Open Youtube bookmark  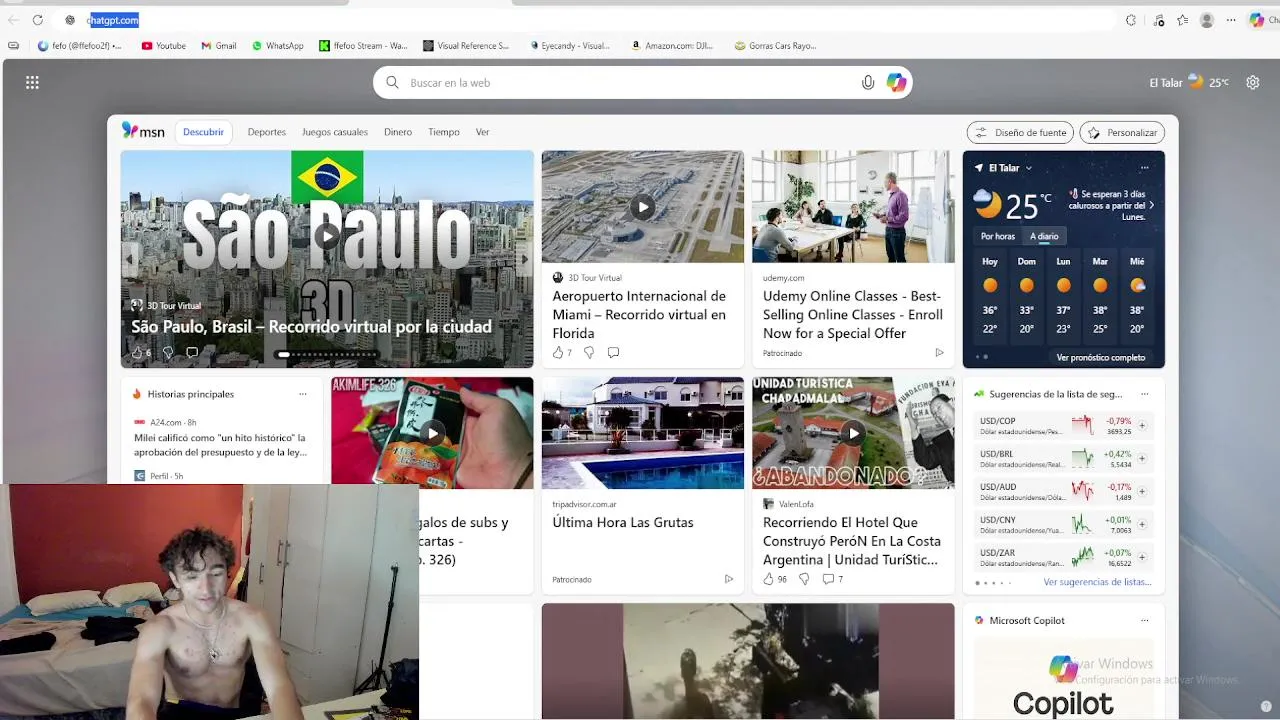pyautogui.click(x=163, y=46)
